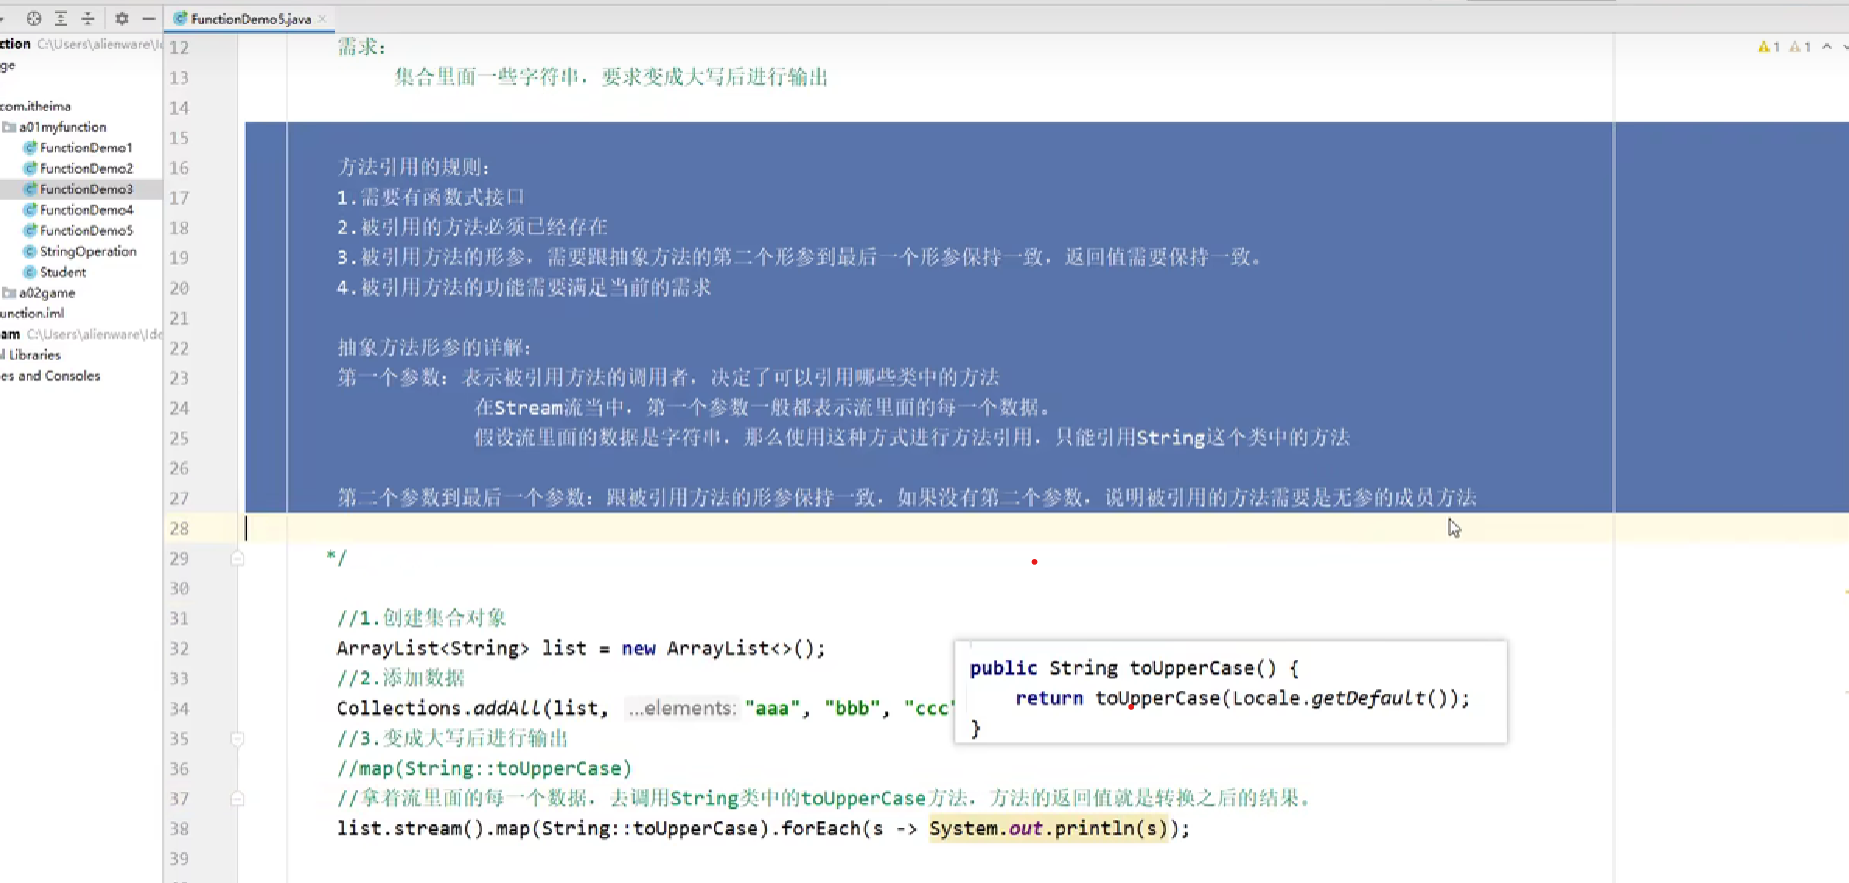The image size is (1849, 883).
Task: Collapse the a01myfunction package folder
Action: [x=62, y=127]
